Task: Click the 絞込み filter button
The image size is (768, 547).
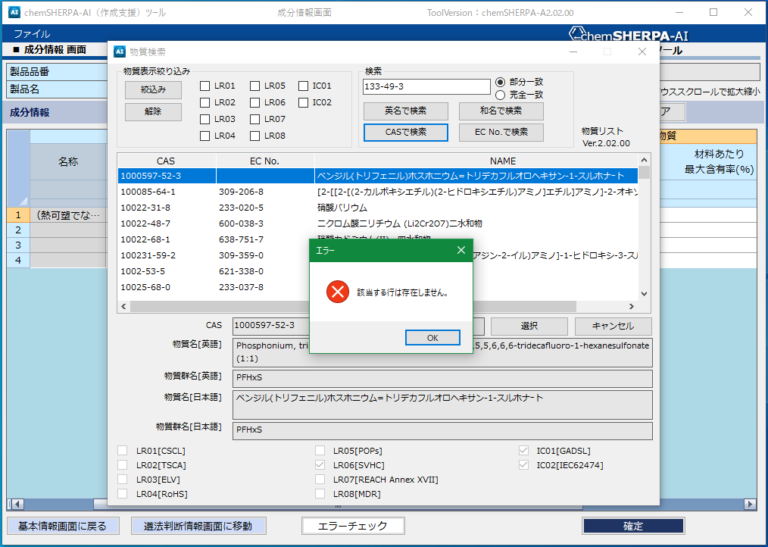Action: [153, 90]
